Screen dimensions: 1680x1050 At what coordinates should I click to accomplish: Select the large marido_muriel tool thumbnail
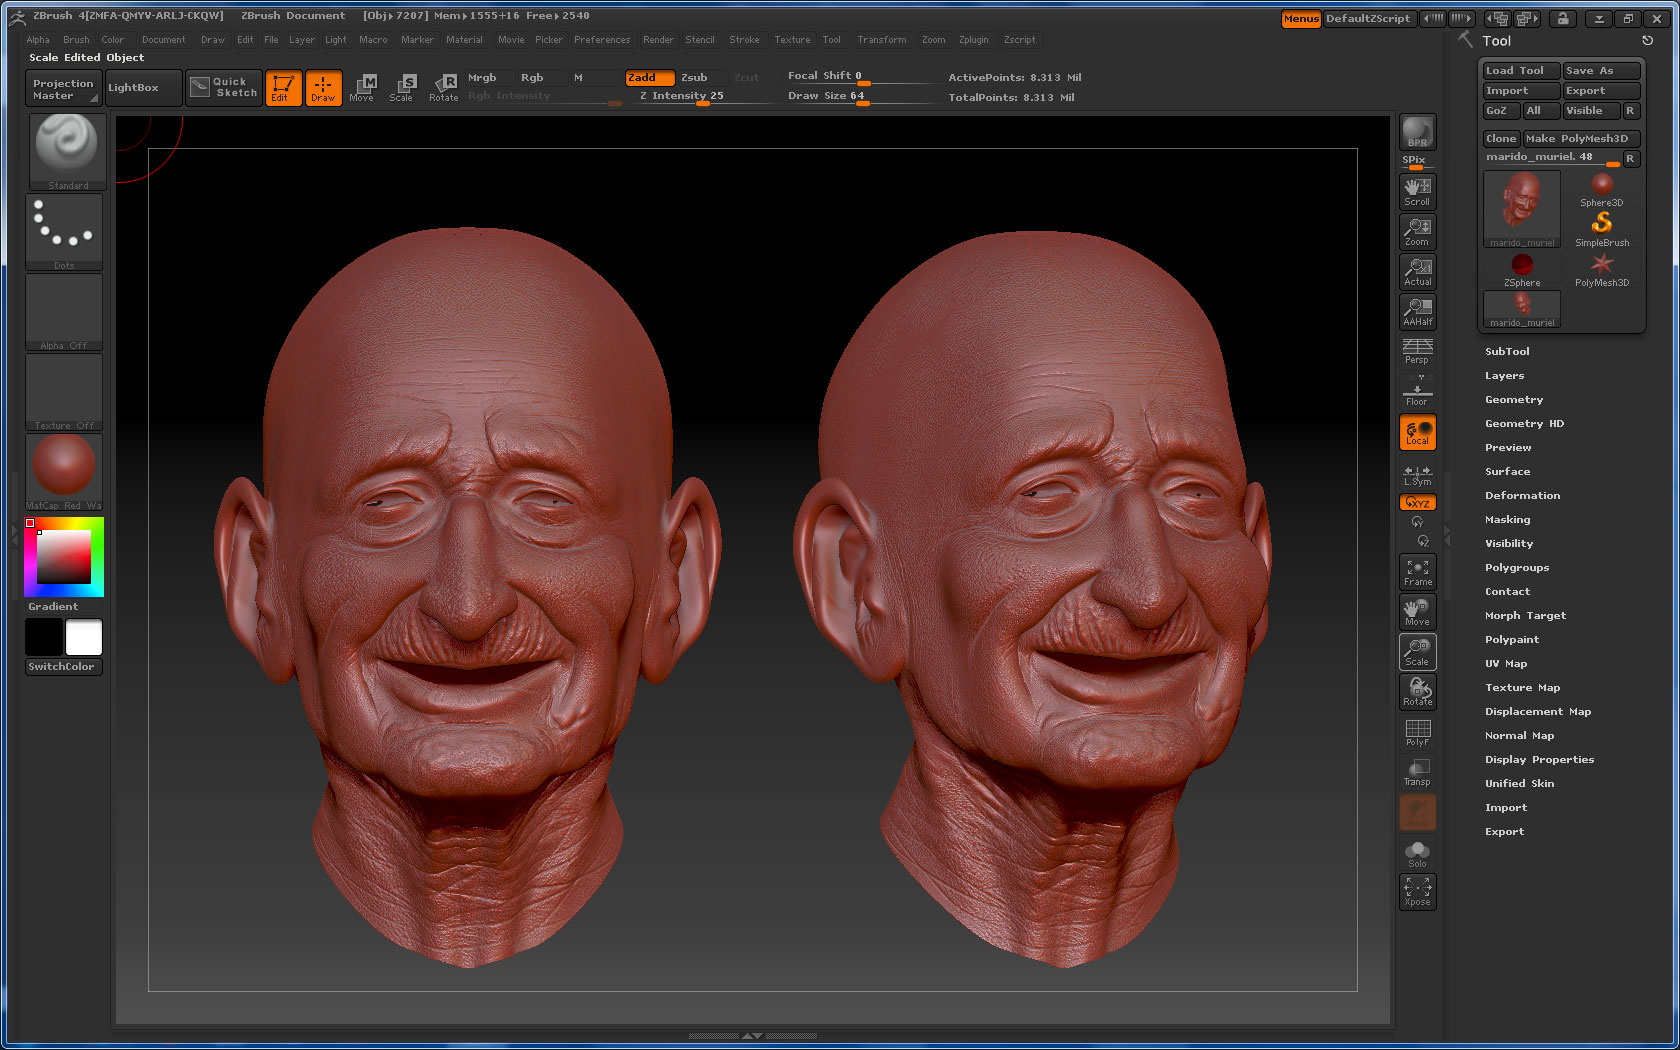[1522, 210]
